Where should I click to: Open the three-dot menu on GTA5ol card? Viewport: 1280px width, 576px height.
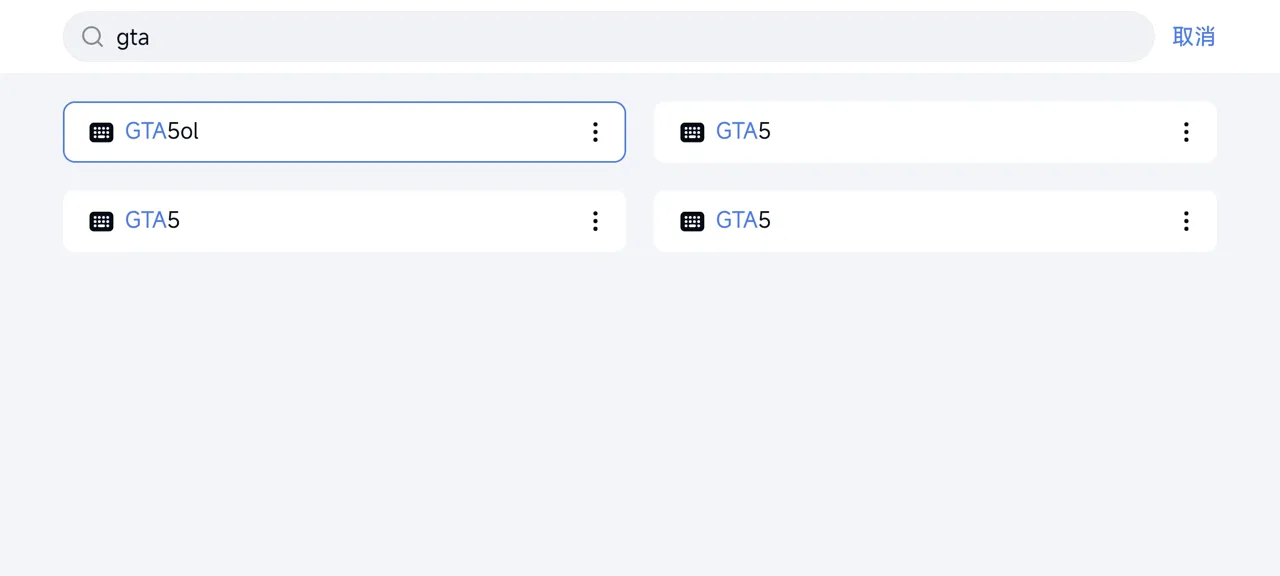click(x=595, y=132)
